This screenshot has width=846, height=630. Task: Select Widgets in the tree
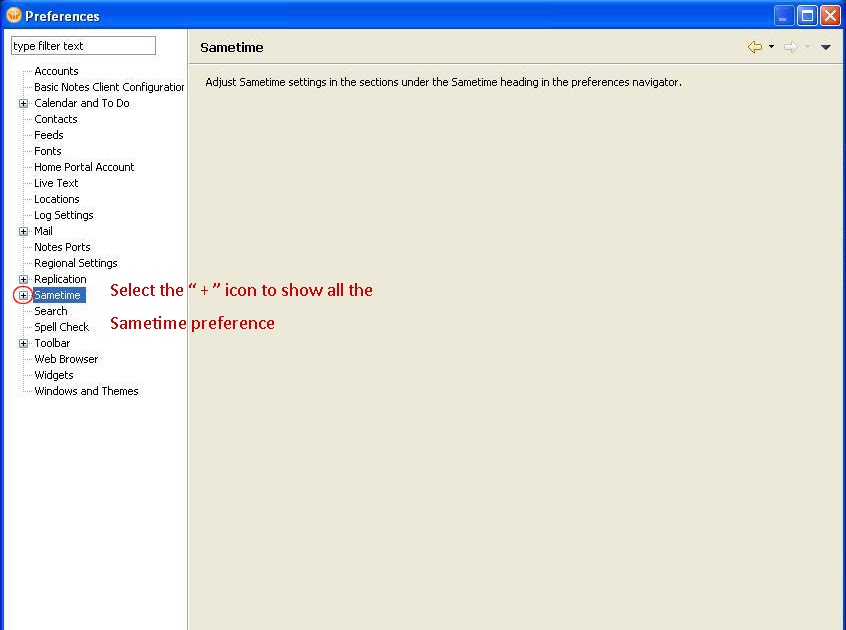pyautogui.click(x=54, y=375)
